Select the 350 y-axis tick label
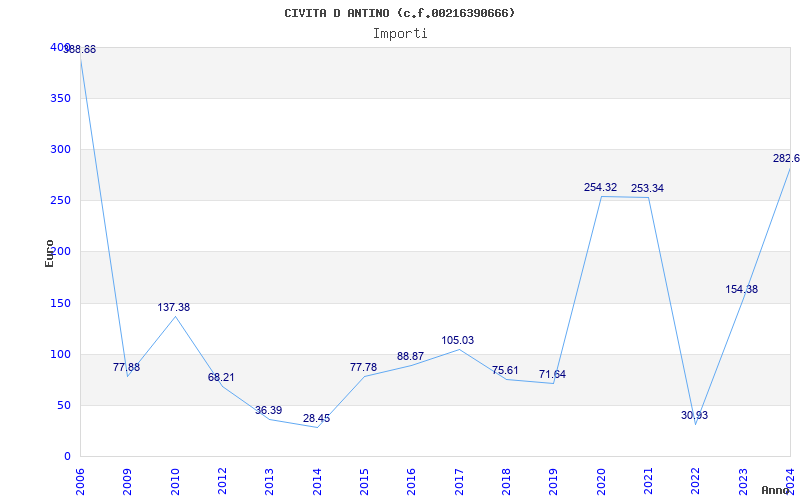The image size is (800, 500). (x=60, y=98)
